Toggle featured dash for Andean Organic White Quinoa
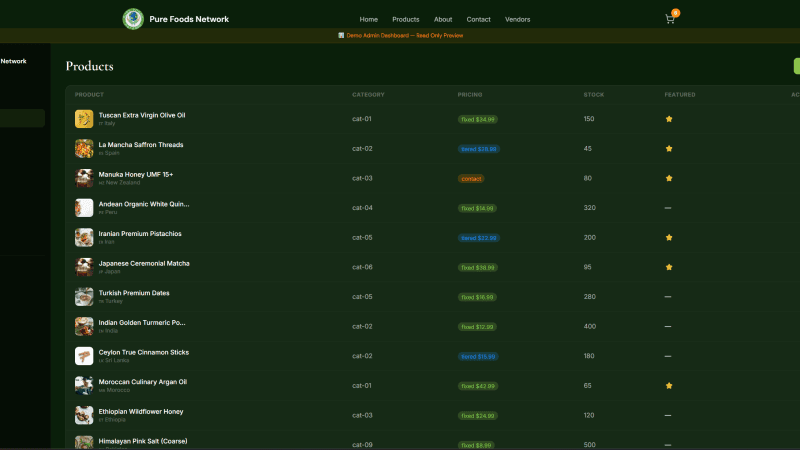 tap(668, 208)
